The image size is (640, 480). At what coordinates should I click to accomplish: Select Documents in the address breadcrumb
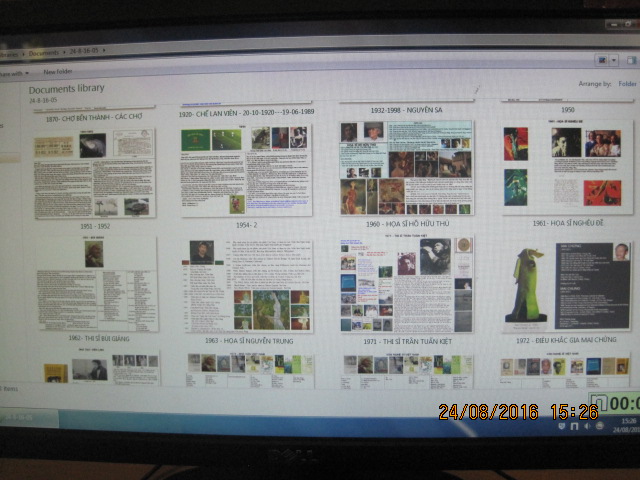click(x=44, y=53)
